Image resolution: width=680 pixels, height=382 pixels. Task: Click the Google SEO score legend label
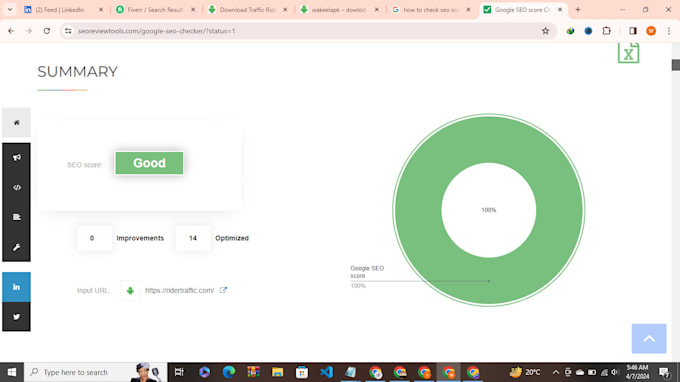(367, 272)
